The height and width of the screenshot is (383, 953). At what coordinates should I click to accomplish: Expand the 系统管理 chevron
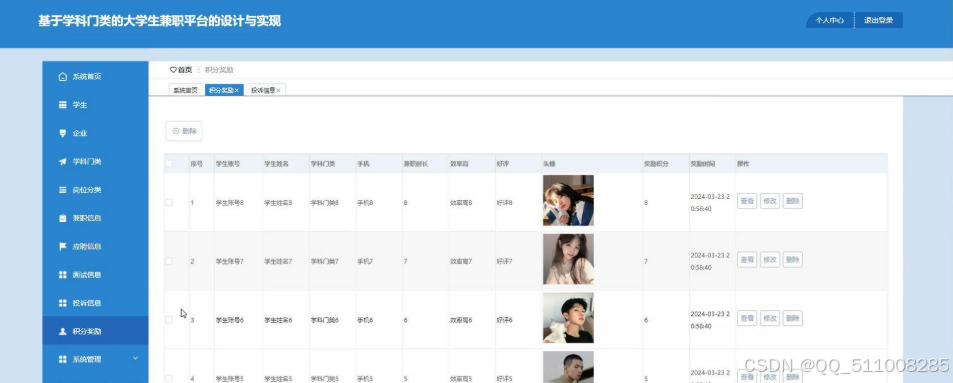(136, 359)
